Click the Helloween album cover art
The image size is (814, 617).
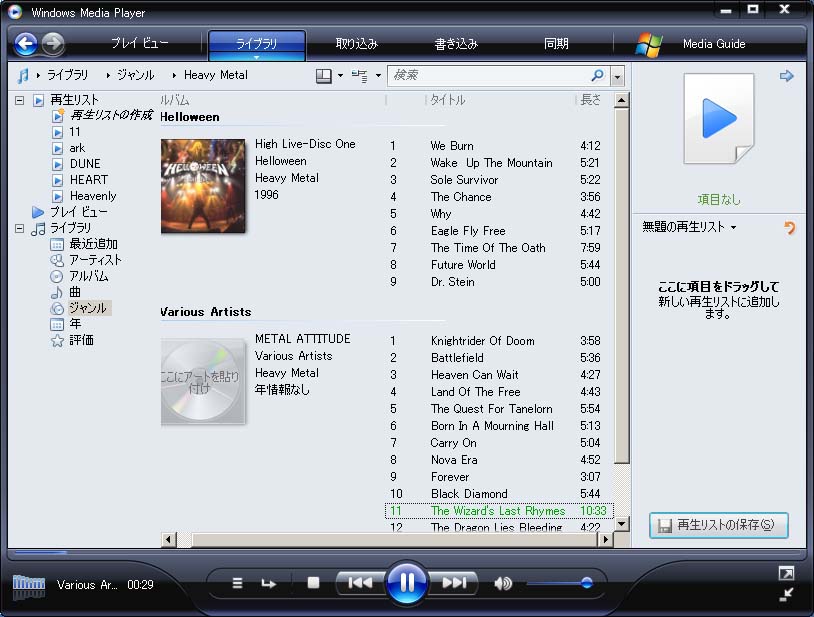203,186
